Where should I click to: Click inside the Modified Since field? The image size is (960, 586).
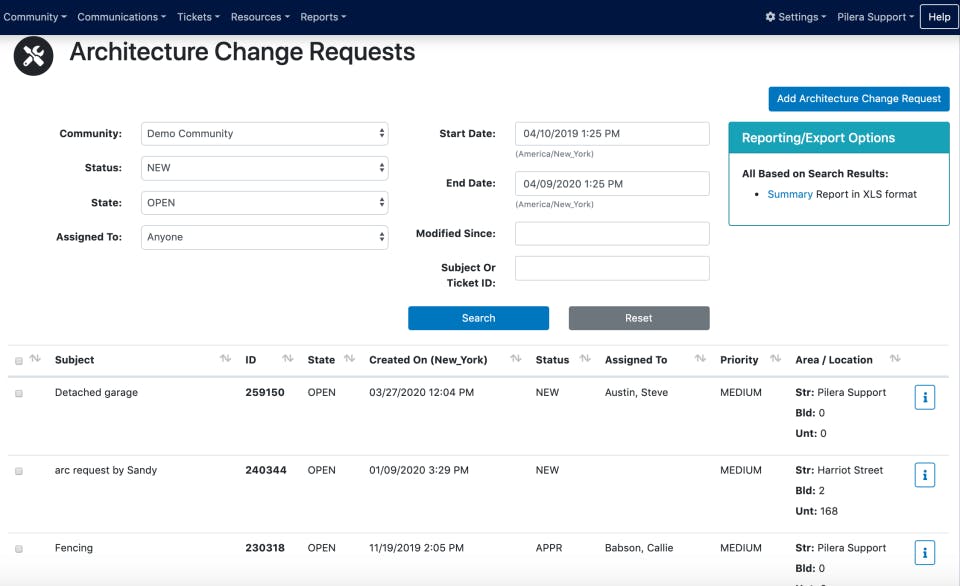click(611, 233)
